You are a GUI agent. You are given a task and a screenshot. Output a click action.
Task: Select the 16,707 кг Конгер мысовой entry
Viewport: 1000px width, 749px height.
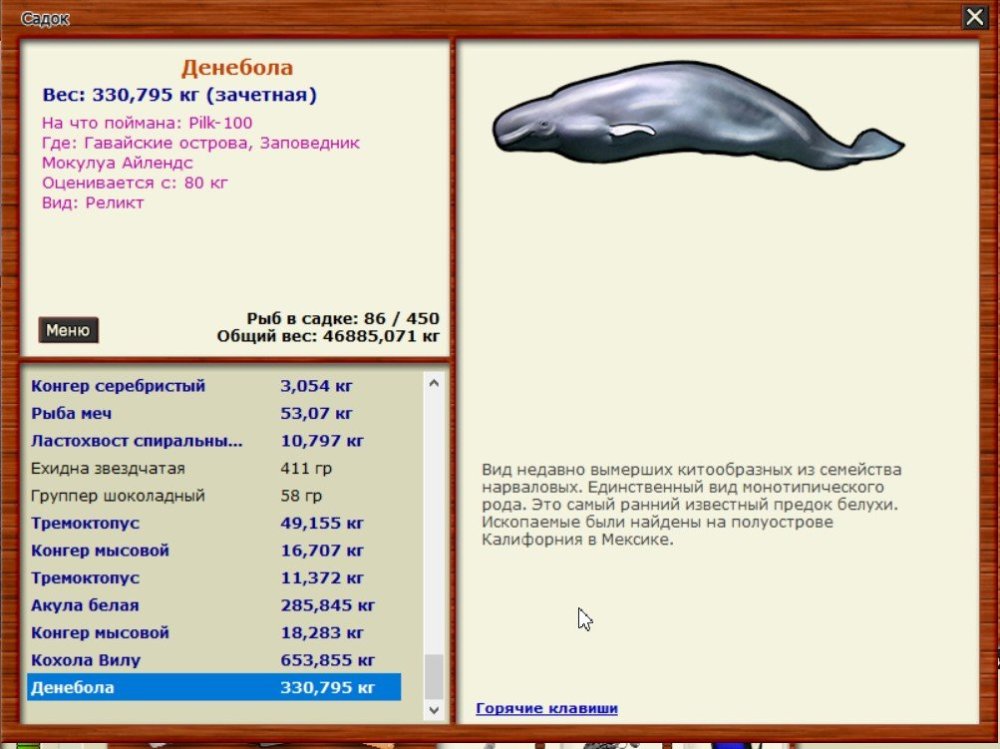click(x=214, y=551)
